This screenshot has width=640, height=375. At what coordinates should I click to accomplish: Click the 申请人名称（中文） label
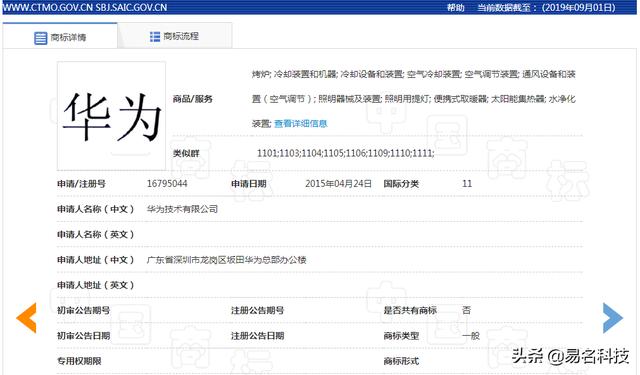click(96, 209)
